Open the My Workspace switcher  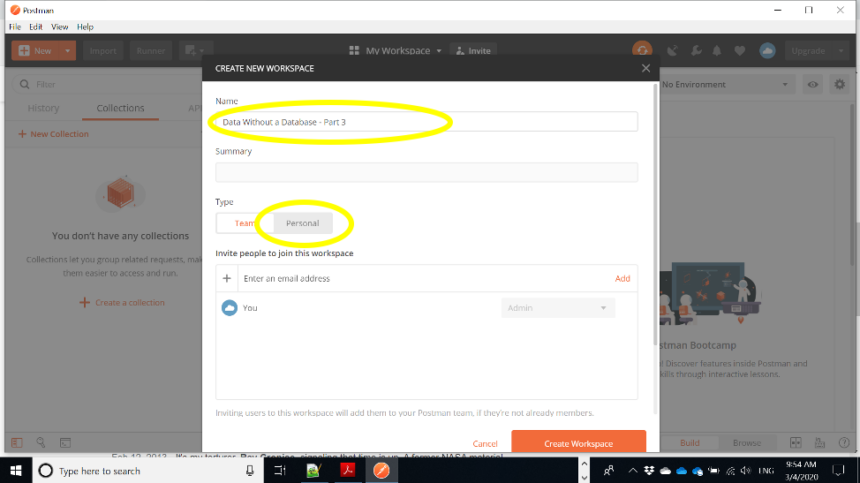point(395,50)
